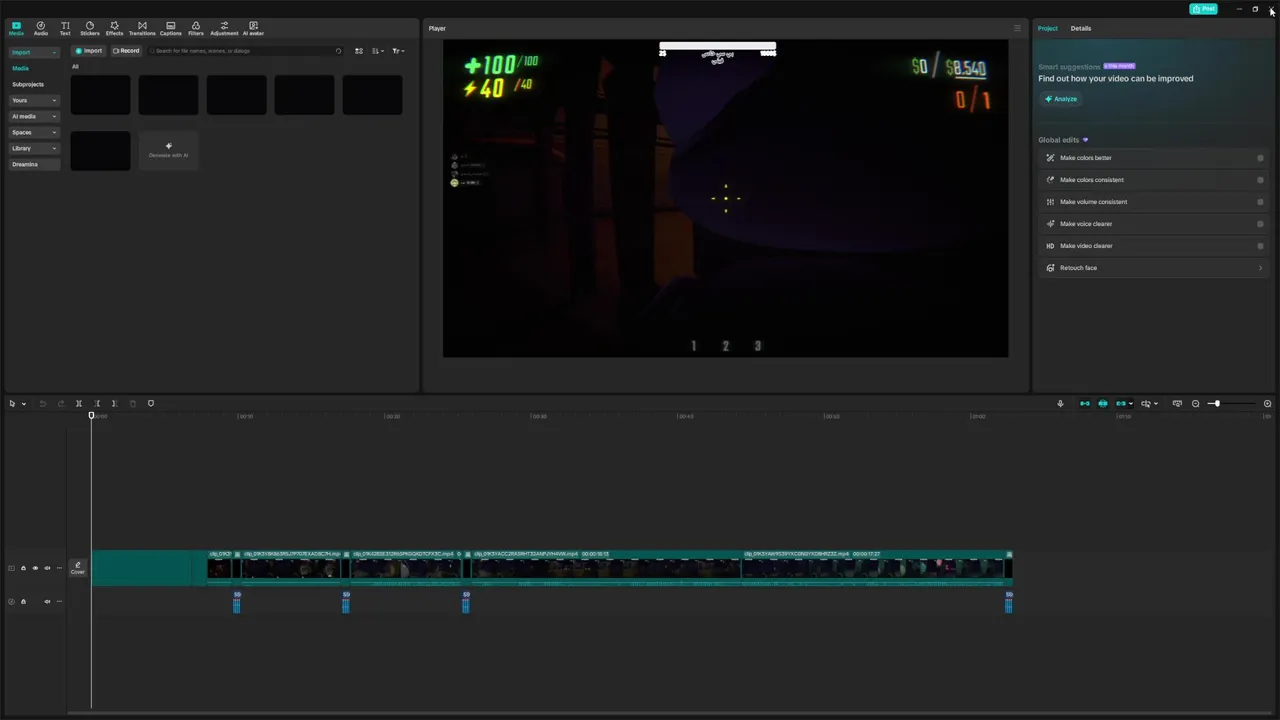Expand the Spaces sidebar section
Viewport: 1280px width, 720px height.
pos(34,132)
